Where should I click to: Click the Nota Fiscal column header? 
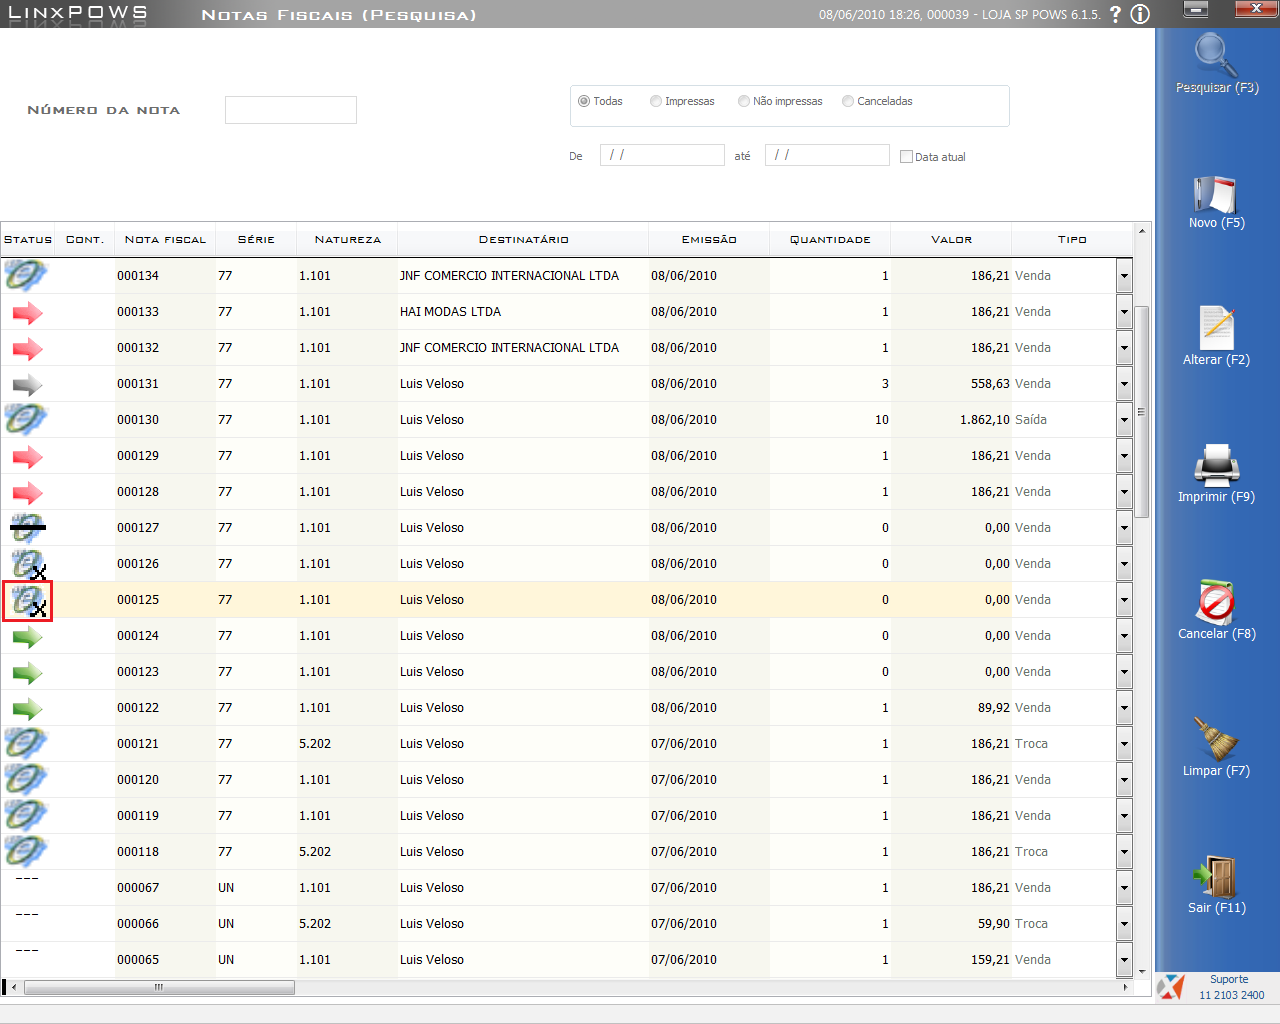pyautogui.click(x=165, y=240)
